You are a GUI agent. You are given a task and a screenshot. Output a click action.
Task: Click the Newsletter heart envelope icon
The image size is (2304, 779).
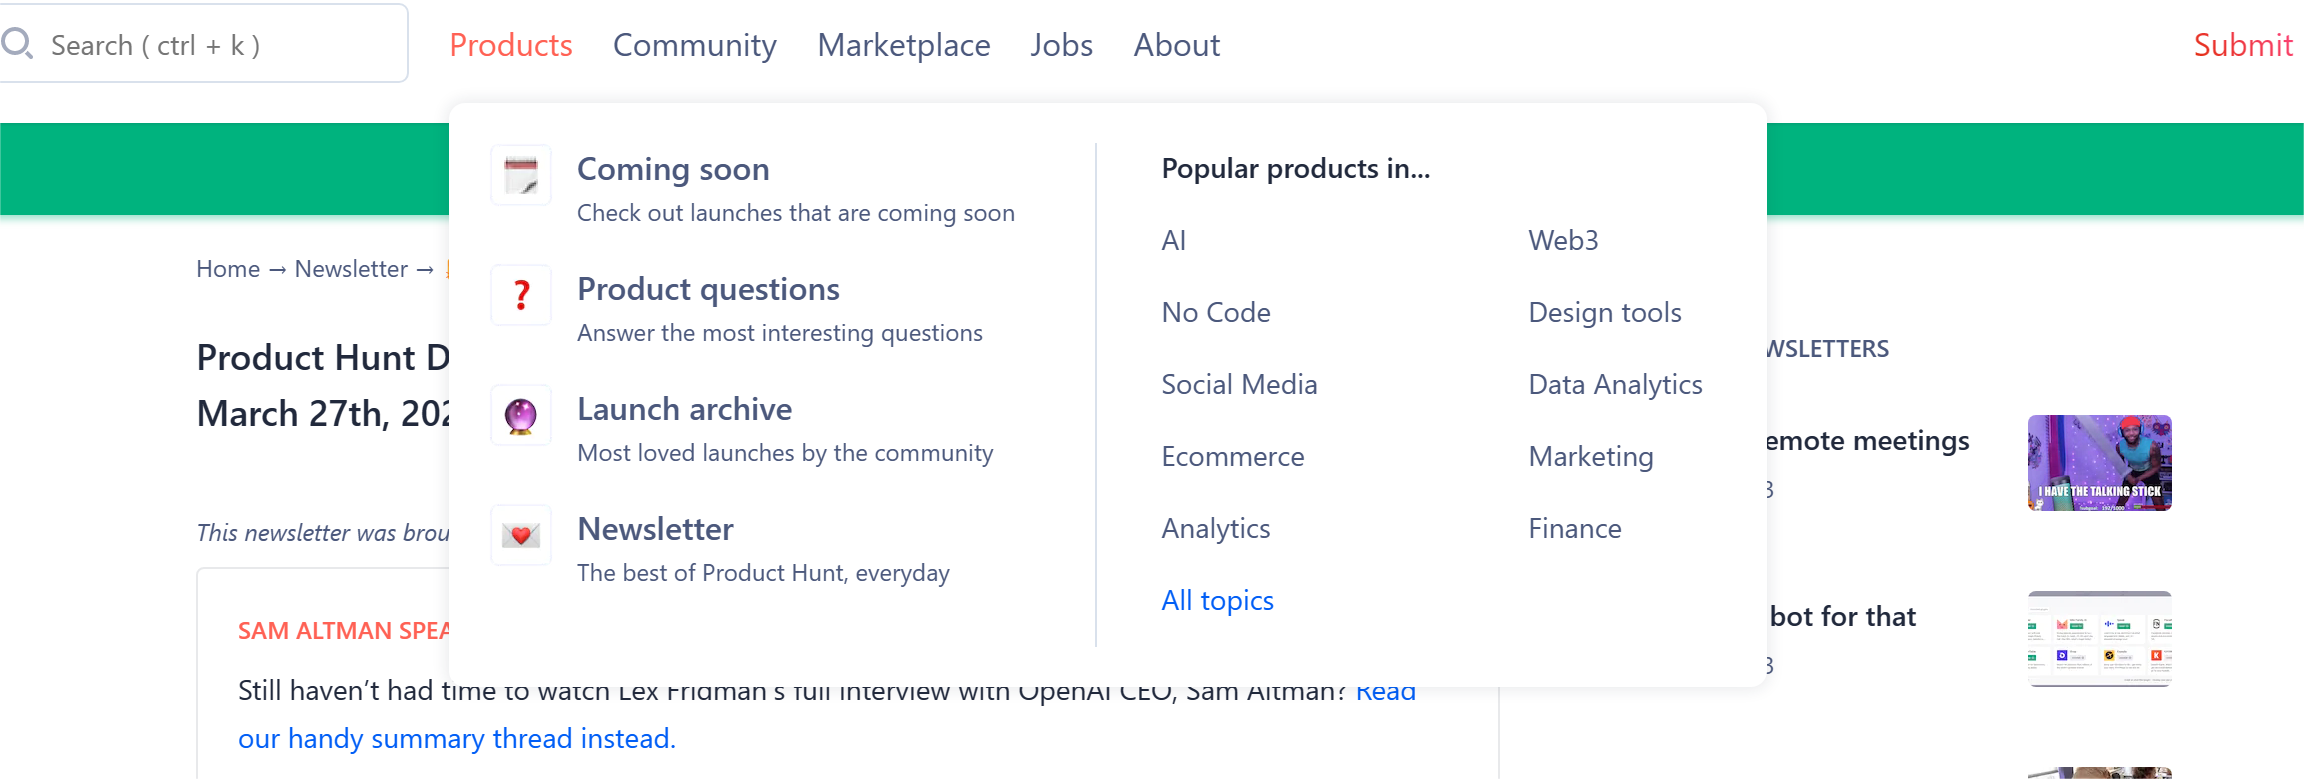521,535
